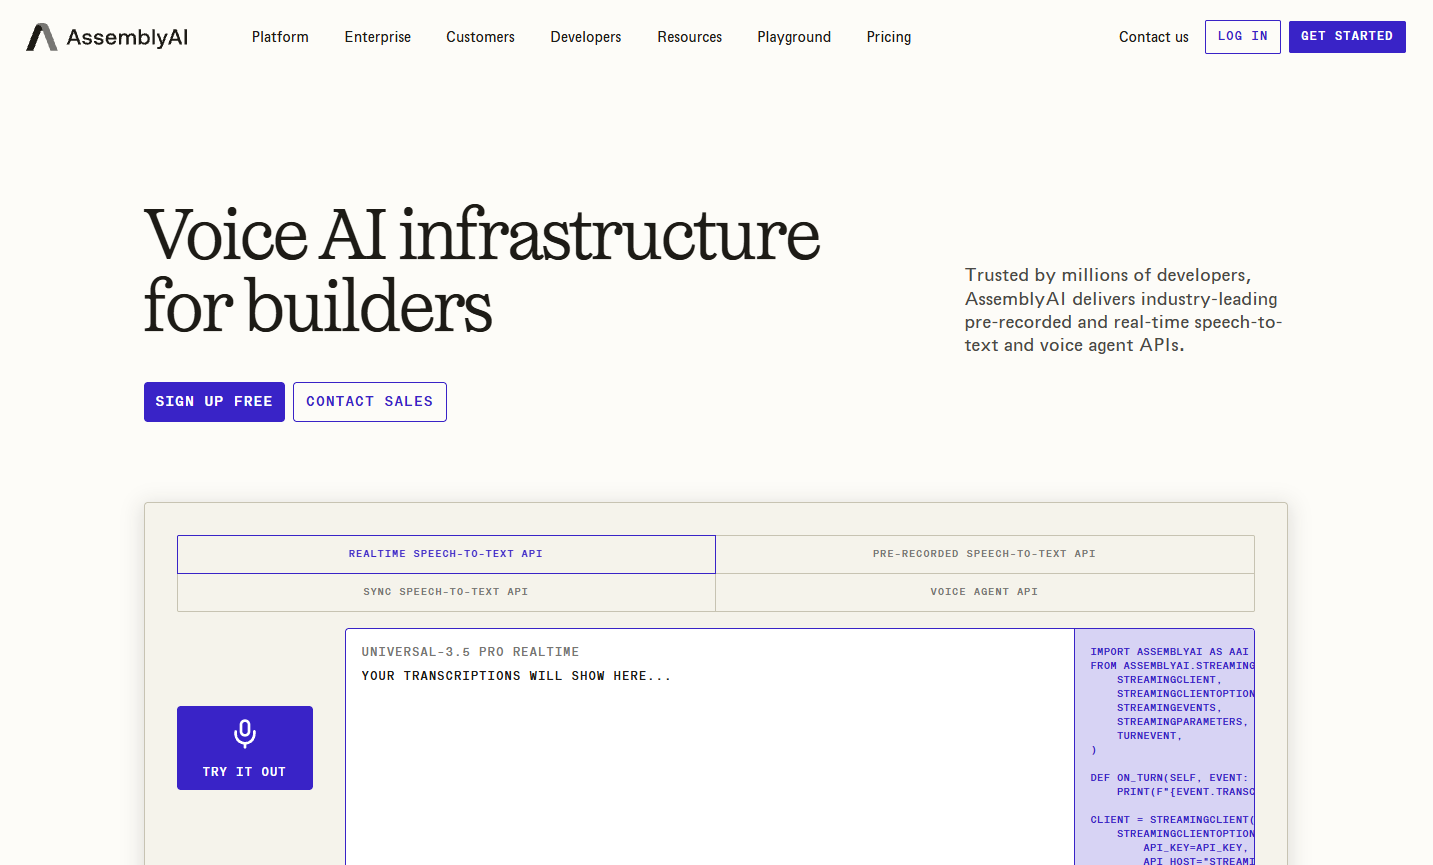
Task: Click the microphone icon in Try It Out
Action: tap(245, 734)
